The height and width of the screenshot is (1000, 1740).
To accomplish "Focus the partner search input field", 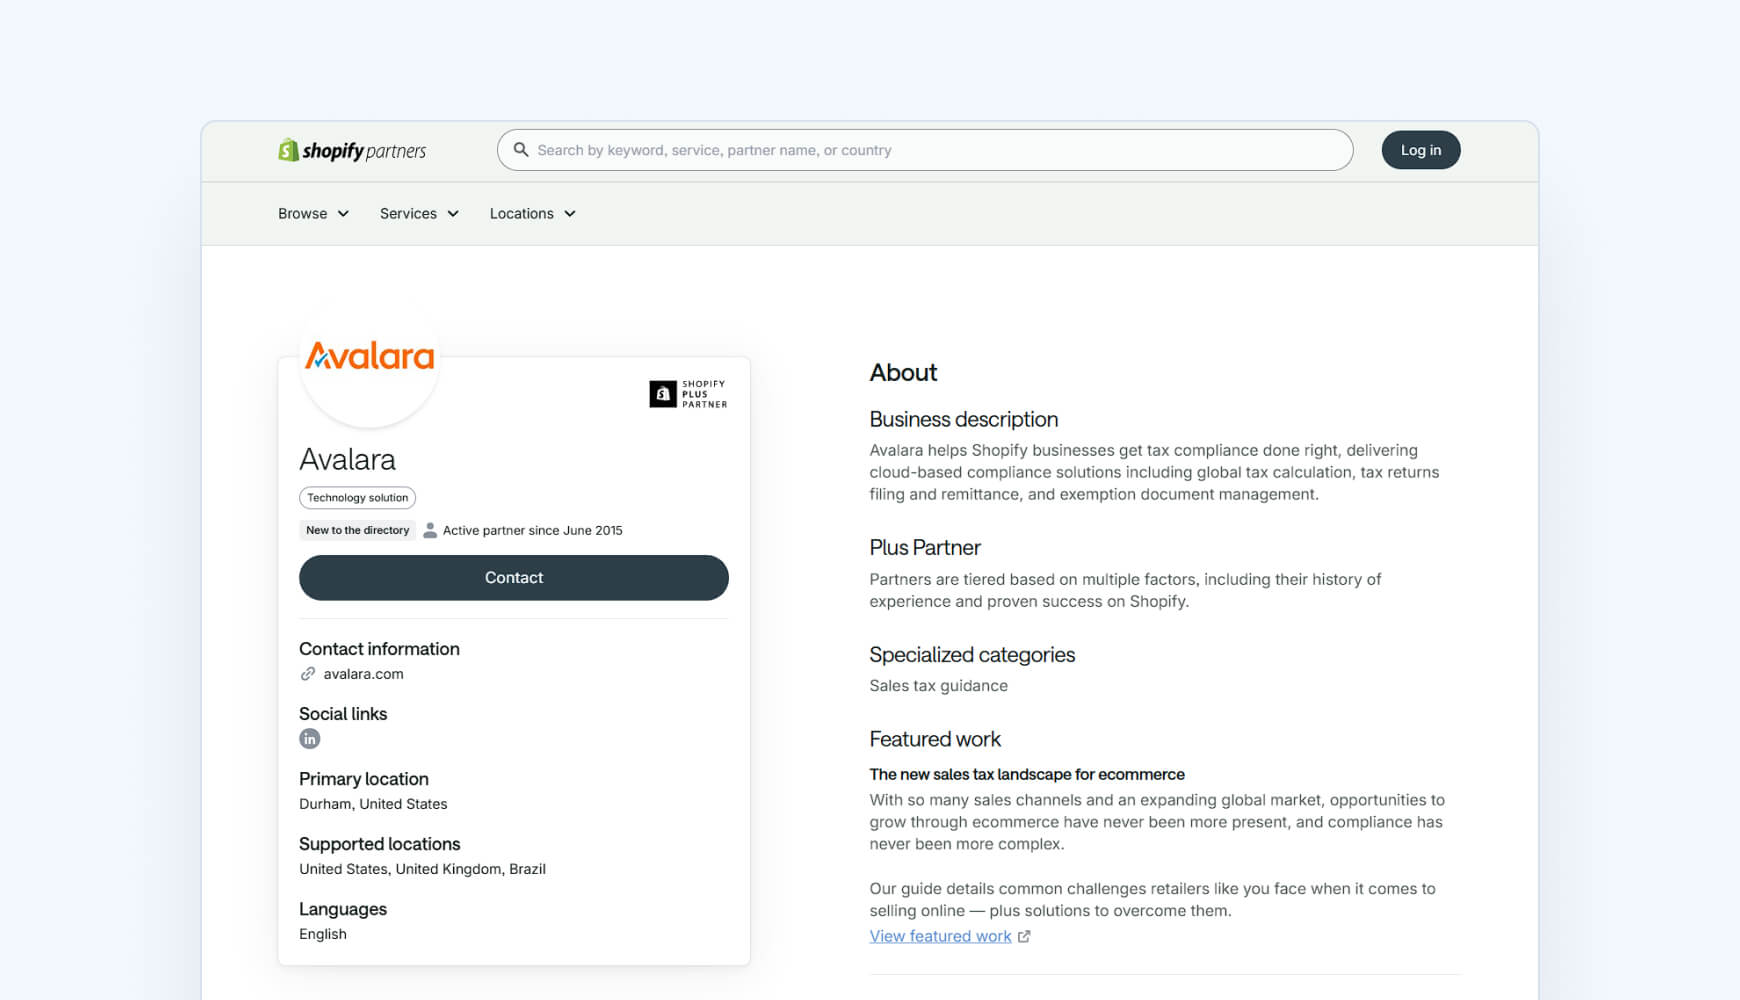I will pyautogui.click(x=925, y=150).
